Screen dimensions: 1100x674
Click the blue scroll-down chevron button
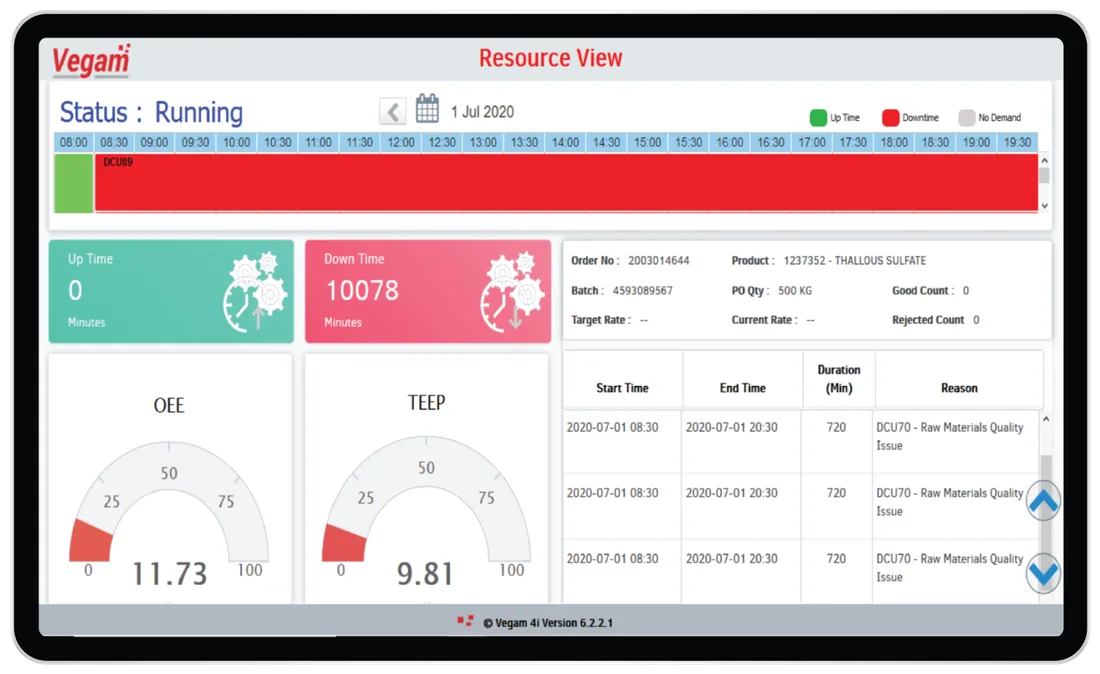coord(1043,573)
